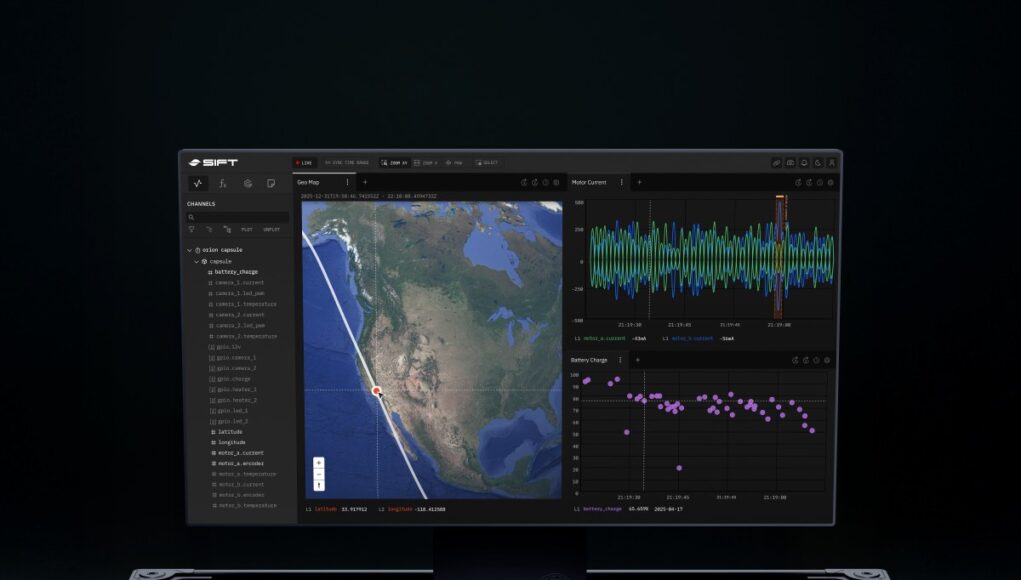Viewport: 1021px width, 580px height.
Task: Enable Pan mode
Action: tap(454, 162)
